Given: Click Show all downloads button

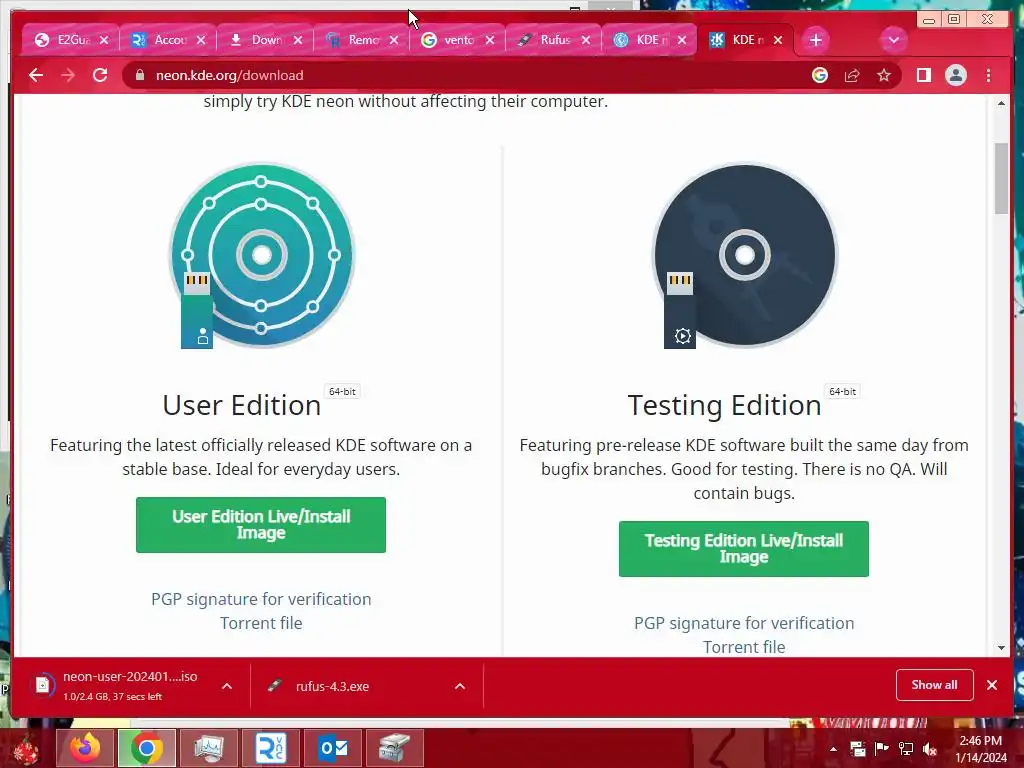Looking at the screenshot, I should click(x=935, y=684).
